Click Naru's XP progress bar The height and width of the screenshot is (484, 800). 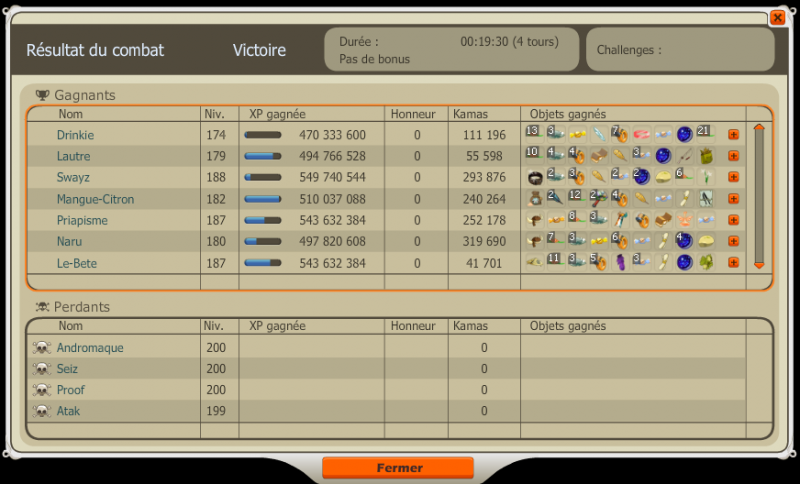(263, 242)
